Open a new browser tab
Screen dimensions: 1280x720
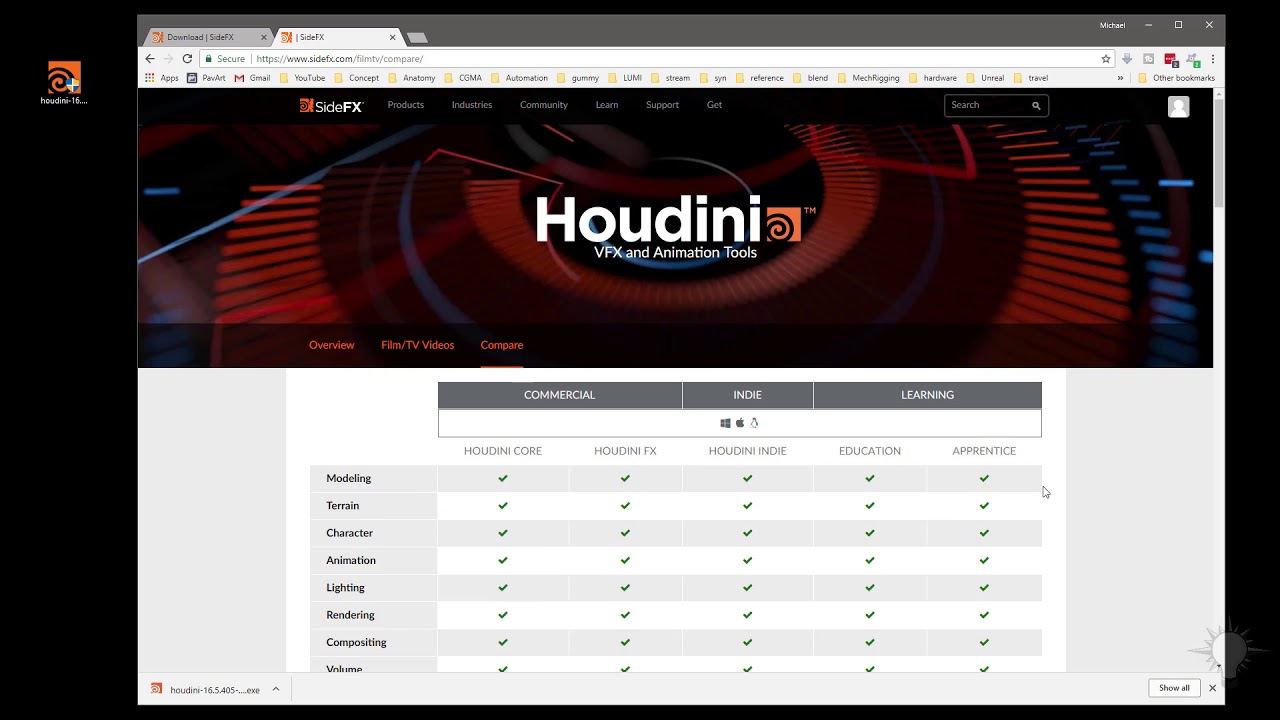pos(417,38)
